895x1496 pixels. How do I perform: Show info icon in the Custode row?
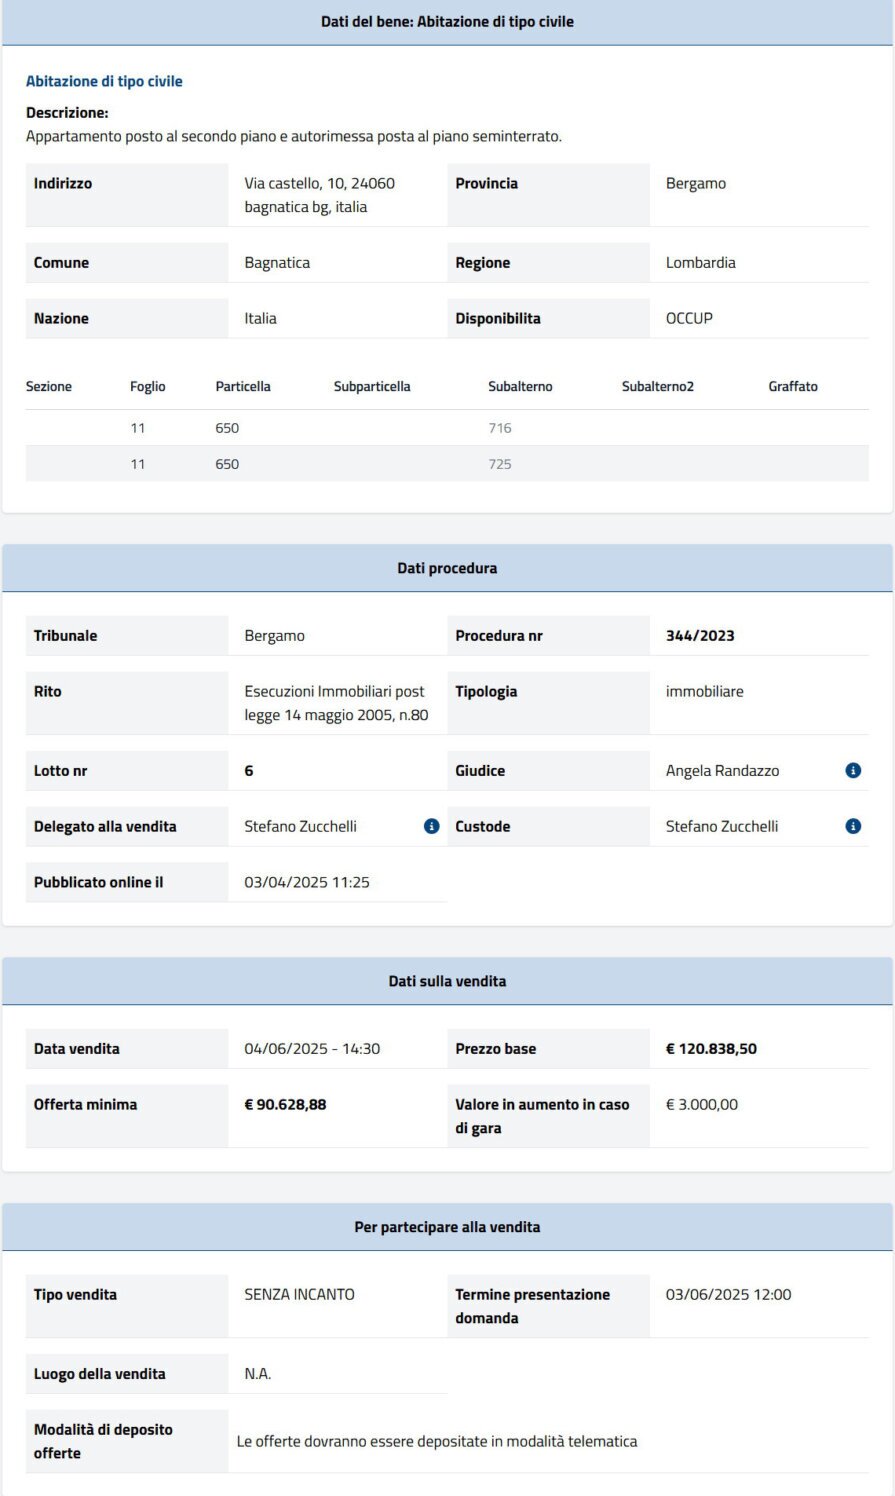point(853,827)
